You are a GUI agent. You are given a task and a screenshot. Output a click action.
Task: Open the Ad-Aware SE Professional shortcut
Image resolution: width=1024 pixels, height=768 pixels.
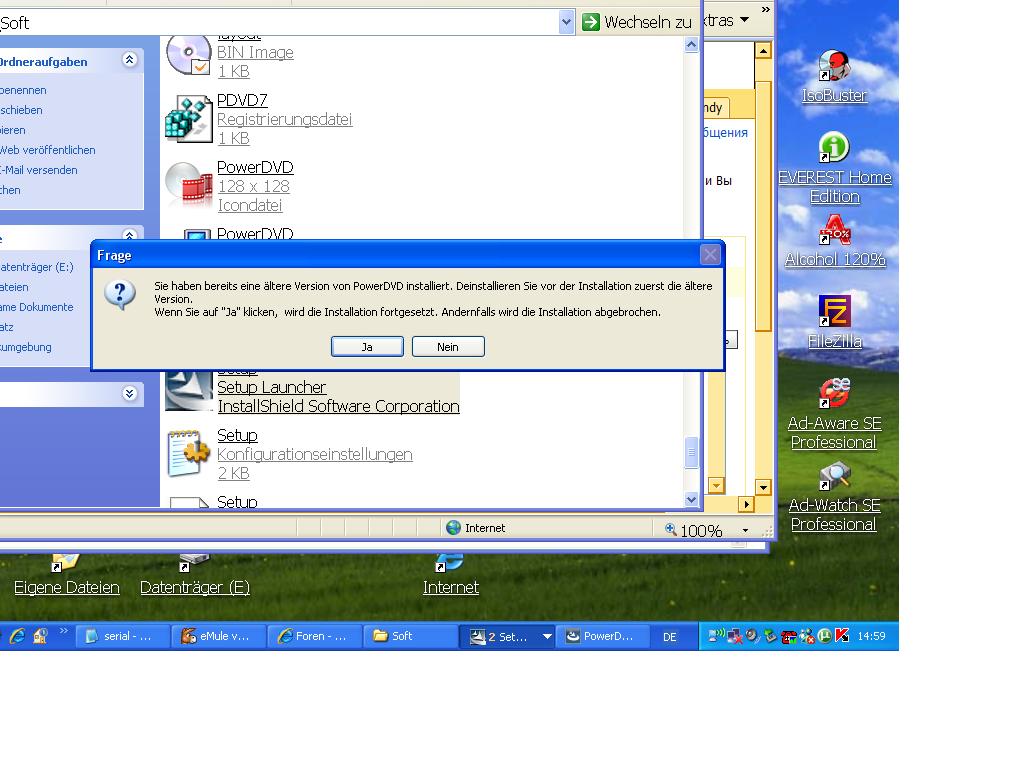coord(835,413)
